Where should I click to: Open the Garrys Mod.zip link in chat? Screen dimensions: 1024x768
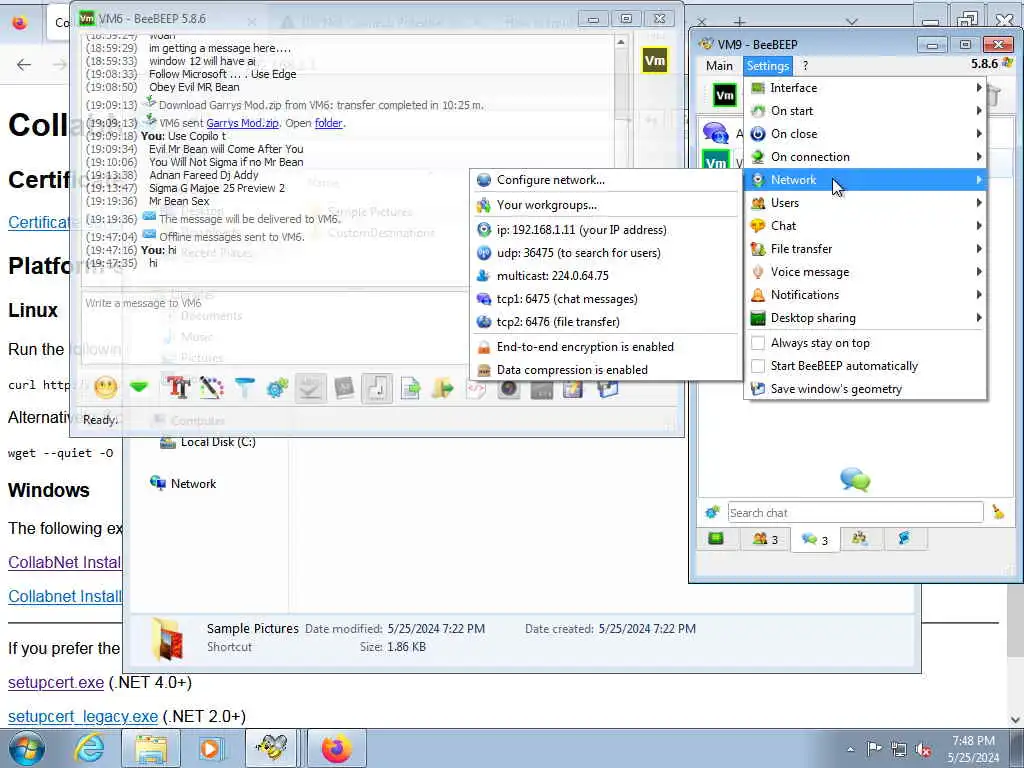[x=242, y=123]
